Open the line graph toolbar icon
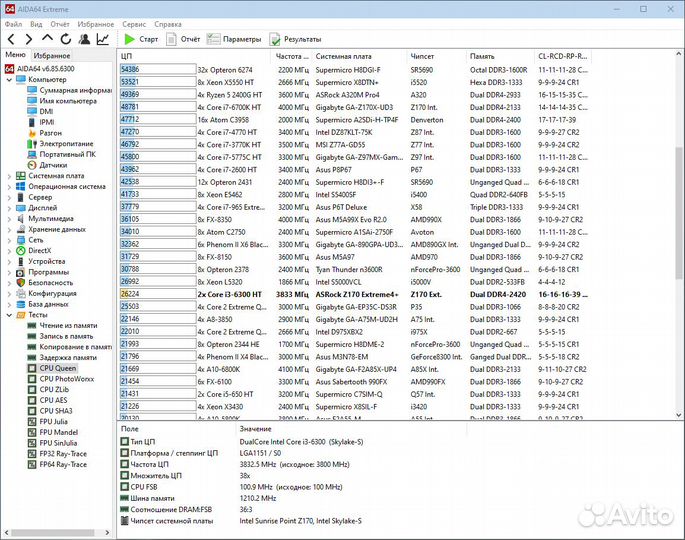The width and height of the screenshot is (685, 540). (x=103, y=39)
